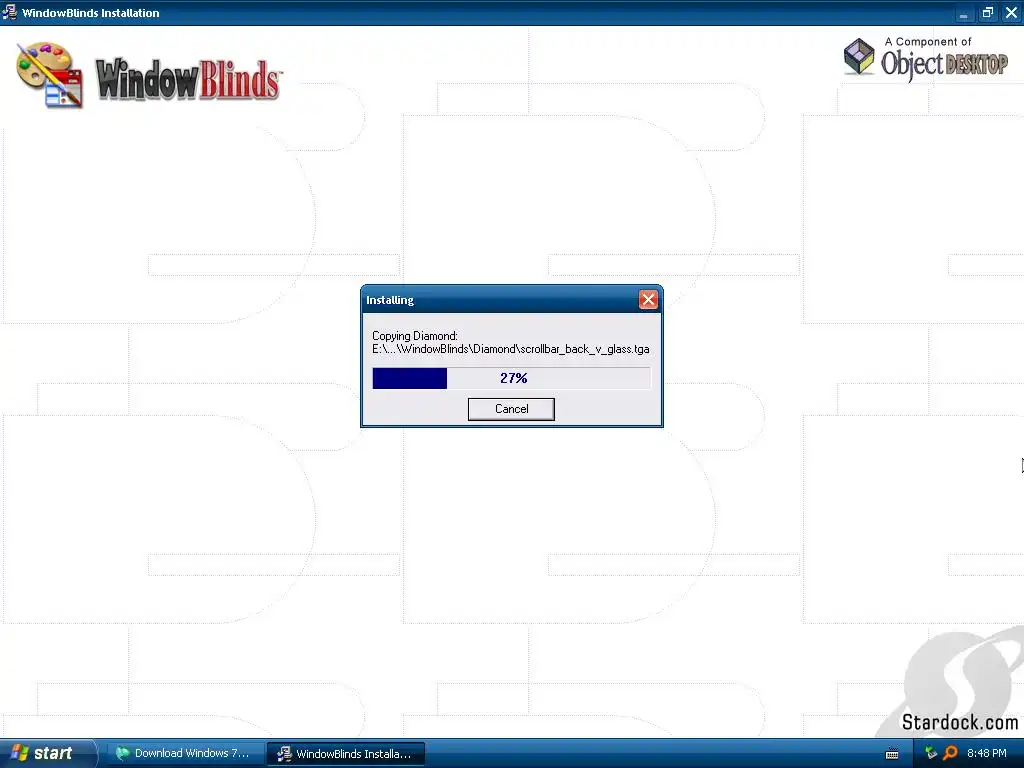Click the scrollbar_back_v_glass.tga file path text
This screenshot has width=1024, height=768.
[x=511, y=349]
